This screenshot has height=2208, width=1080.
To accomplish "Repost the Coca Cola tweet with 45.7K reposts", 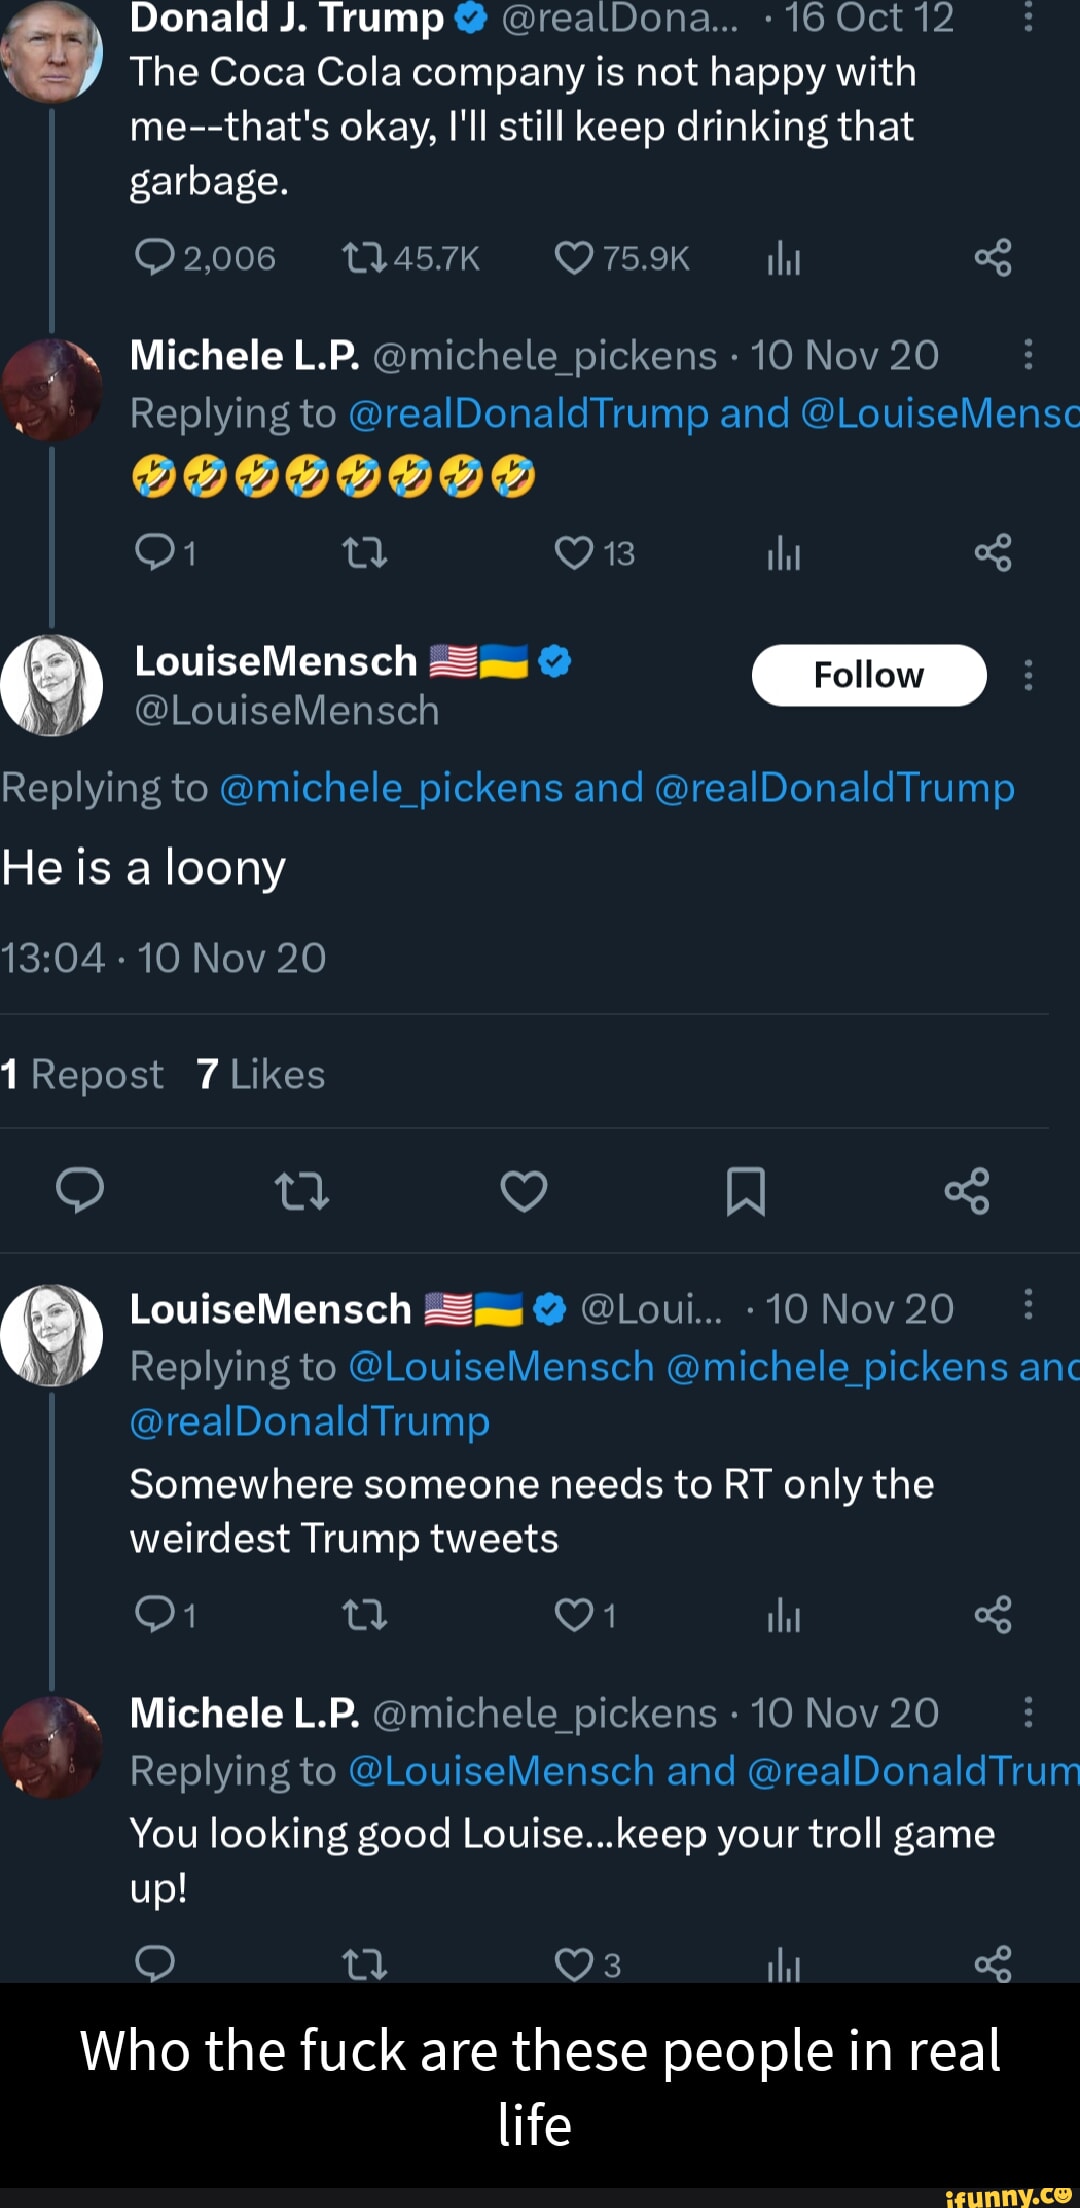I will pyautogui.click(x=364, y=259).
